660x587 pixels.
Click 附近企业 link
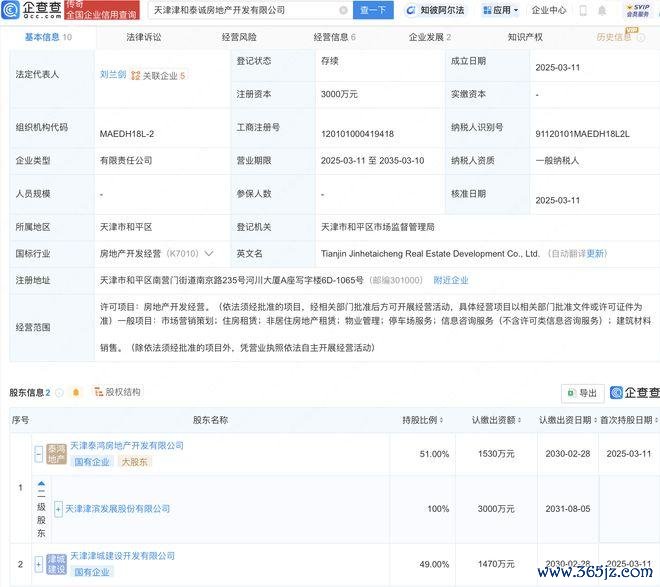click(451, 280)
